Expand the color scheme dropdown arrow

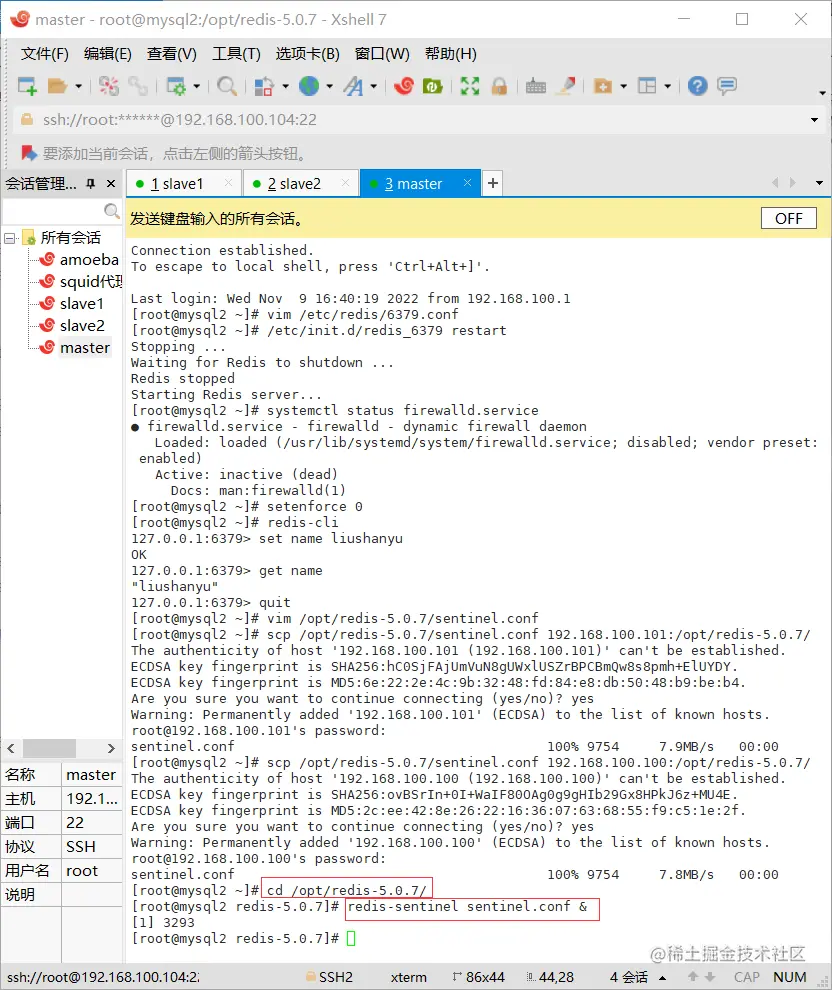click(285, 86)
